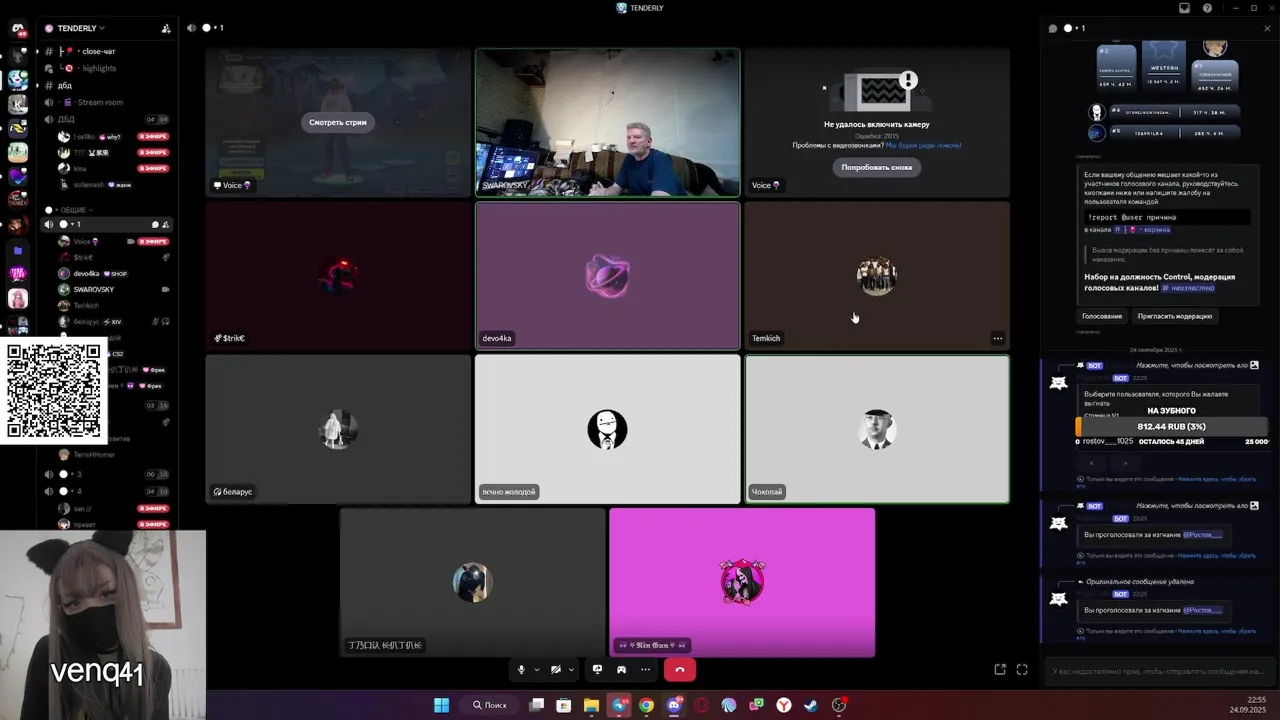Viewport: 1280px width, 720px height.
Task: Select user kina in ДБД channel
Action: pyautogui.click(x=80, y=168)
